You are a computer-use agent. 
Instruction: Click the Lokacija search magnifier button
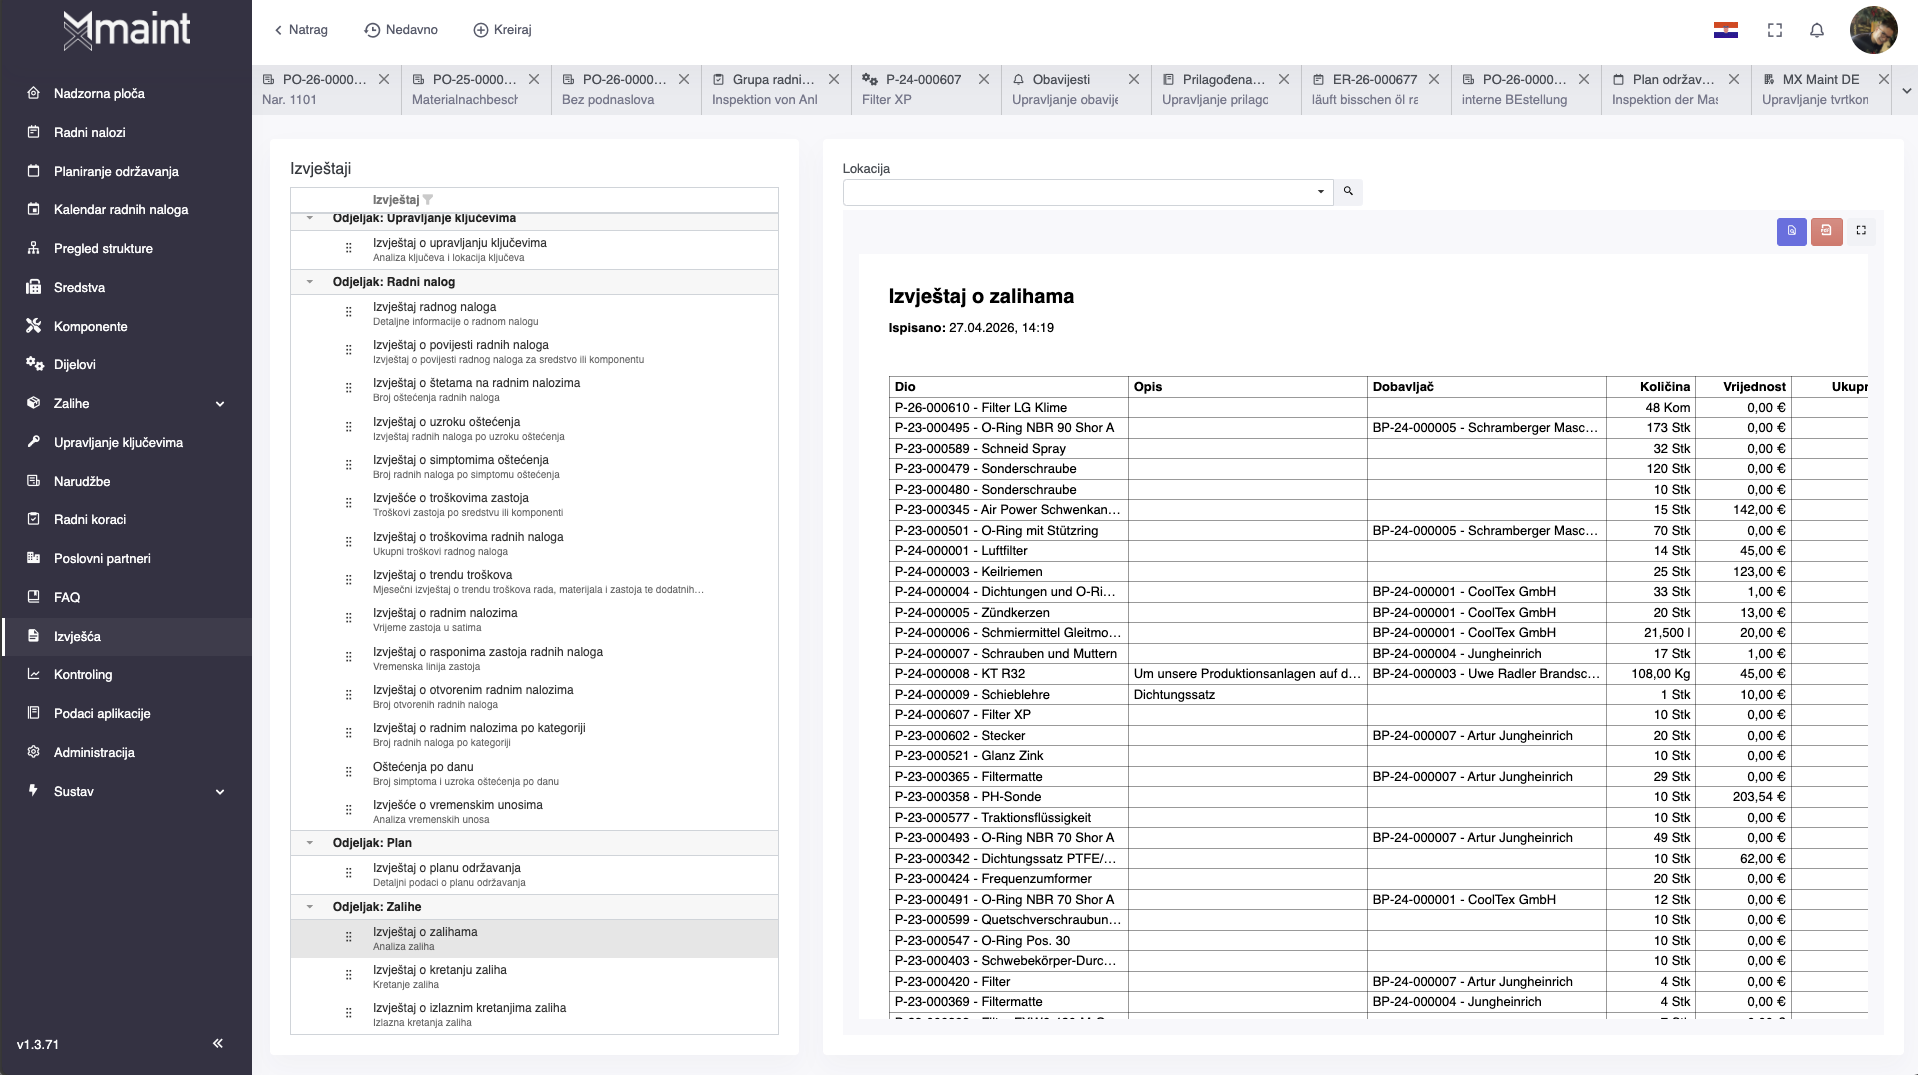(1348, 191)
